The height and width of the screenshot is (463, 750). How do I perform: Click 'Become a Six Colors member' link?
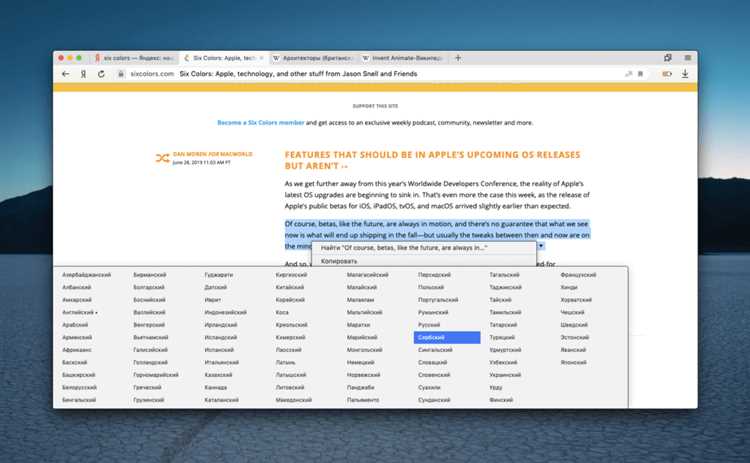260,122
